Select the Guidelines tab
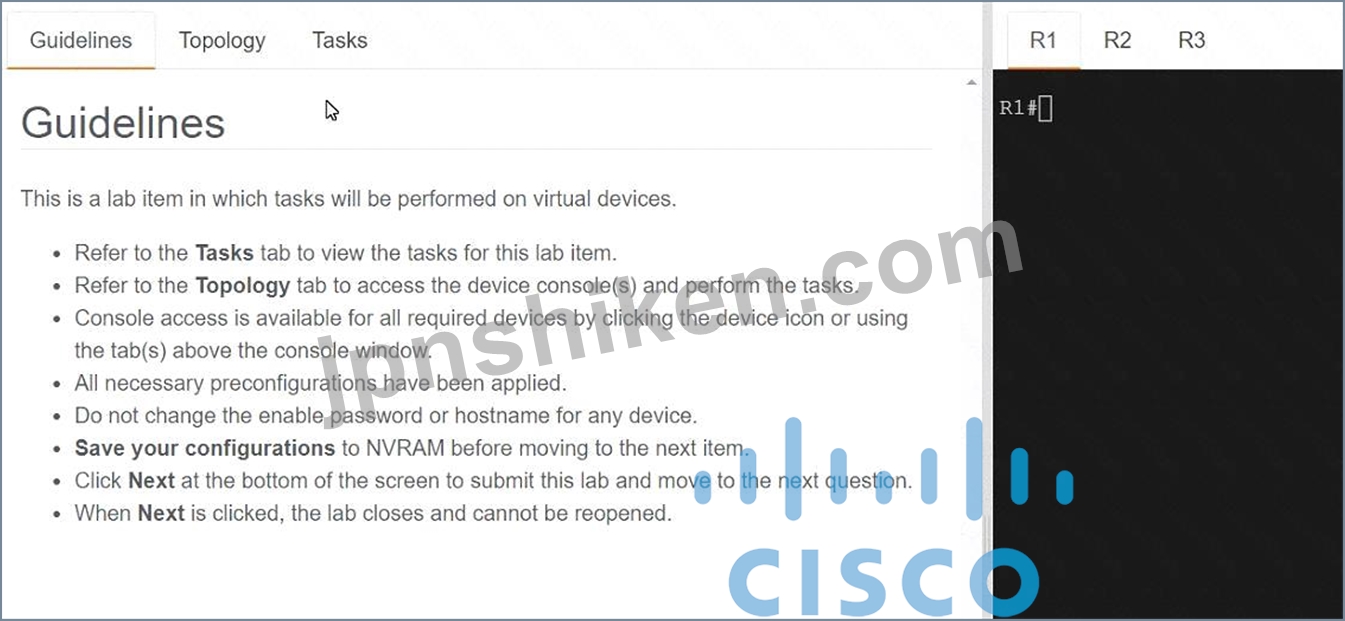Screen dimensions: 1345x621 click(81, 40)
